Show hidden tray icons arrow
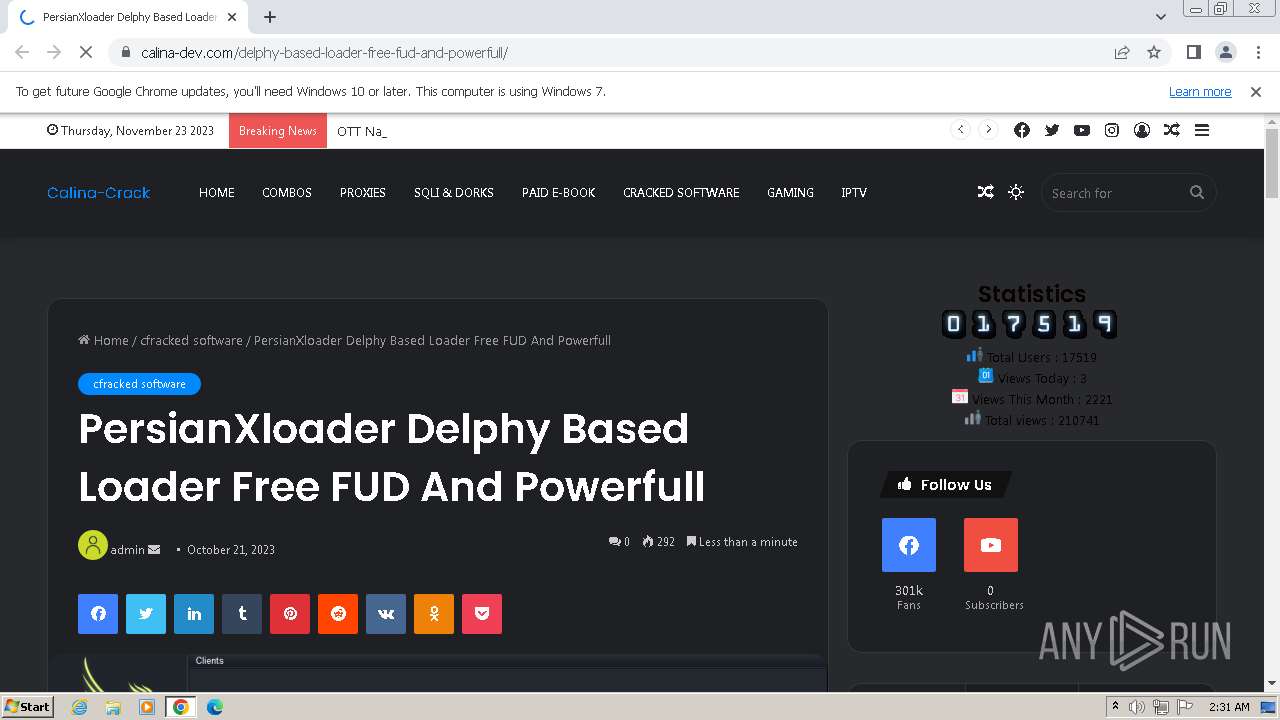Viewport: 1280px width, 720px height. (1115, 706)
